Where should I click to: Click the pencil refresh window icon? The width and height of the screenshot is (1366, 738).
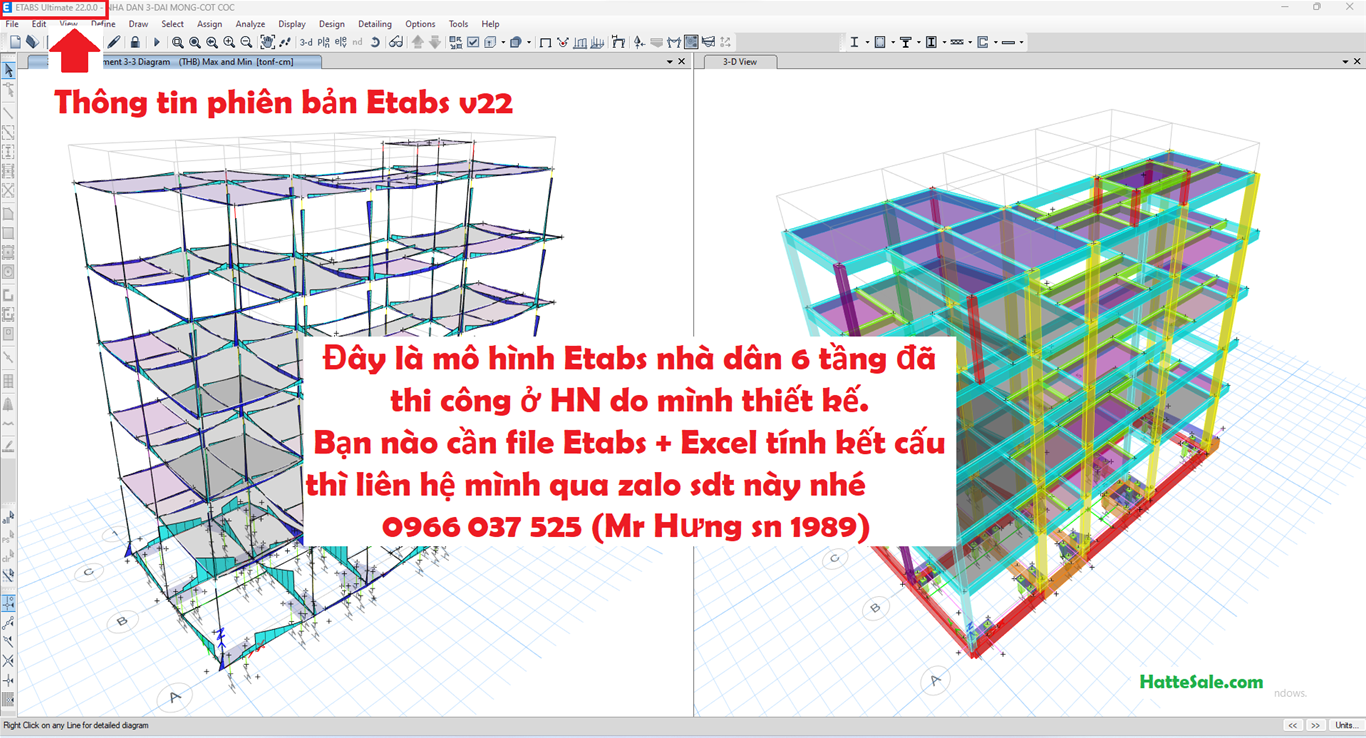point(114,42)
